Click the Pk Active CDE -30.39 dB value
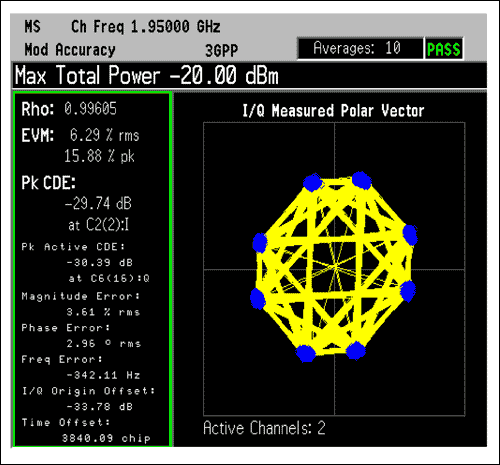 [100, 263]
